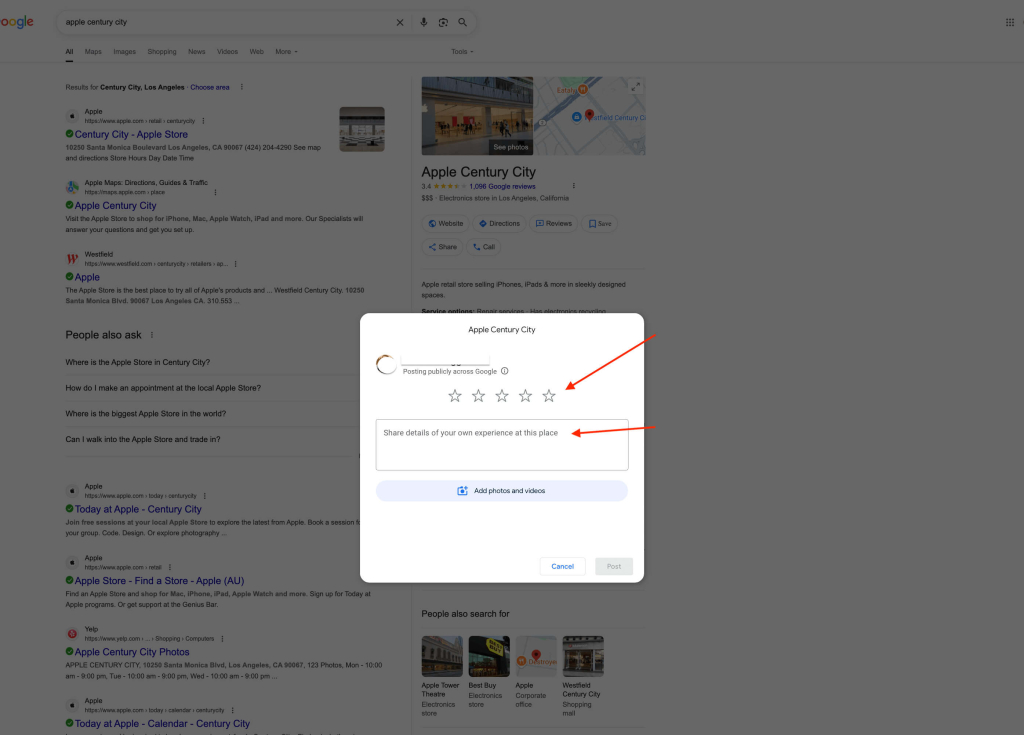1024x735 pixels.
Task: Open search by image camera icon
Action: coord(443,22)
